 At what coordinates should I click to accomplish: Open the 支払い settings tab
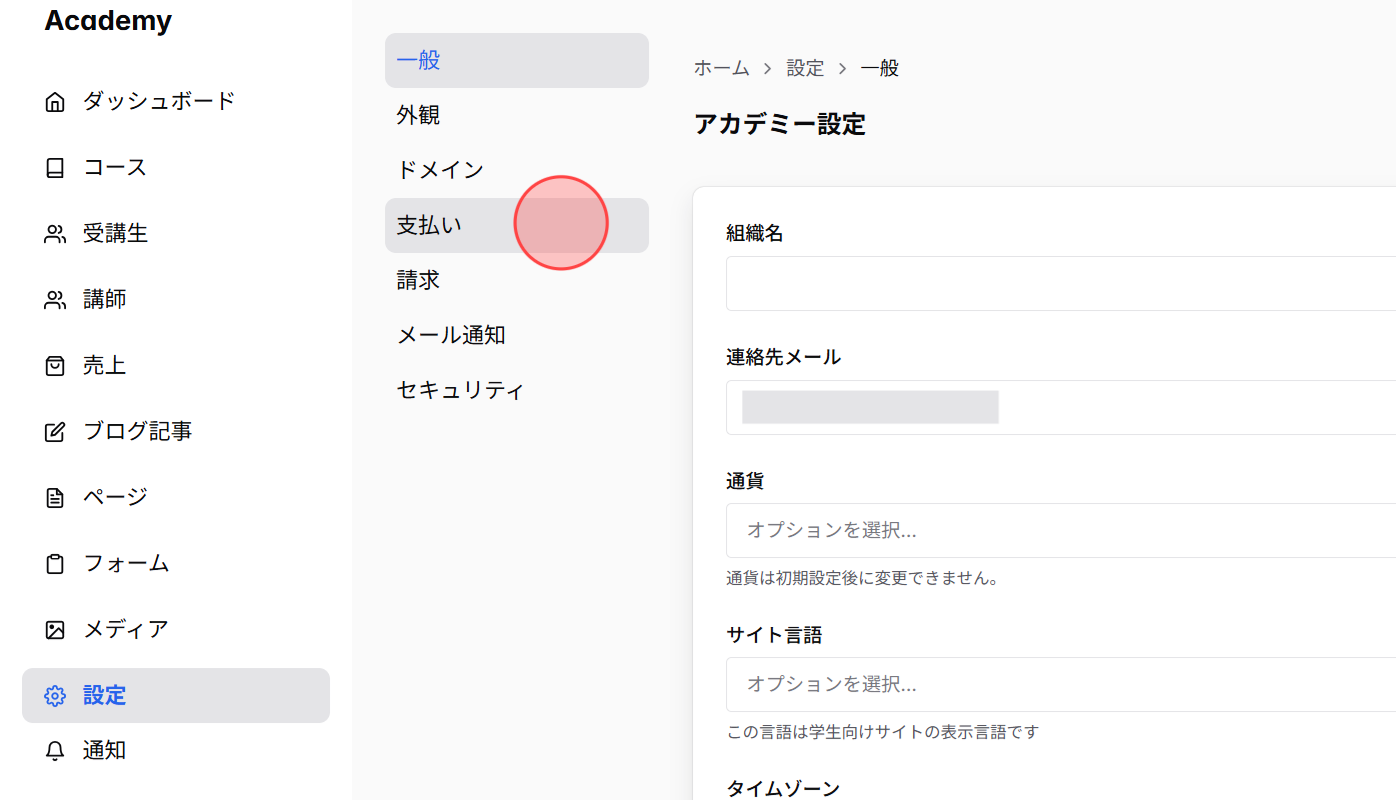point(429,224)
